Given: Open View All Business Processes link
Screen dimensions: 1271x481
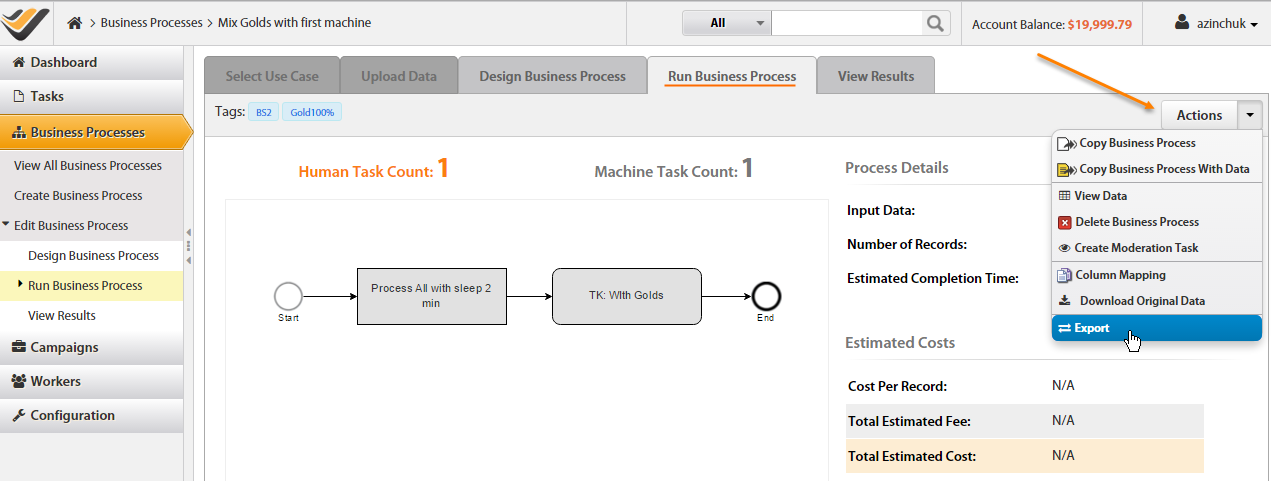Looking at the screenshot, I should tap(88, 165).
